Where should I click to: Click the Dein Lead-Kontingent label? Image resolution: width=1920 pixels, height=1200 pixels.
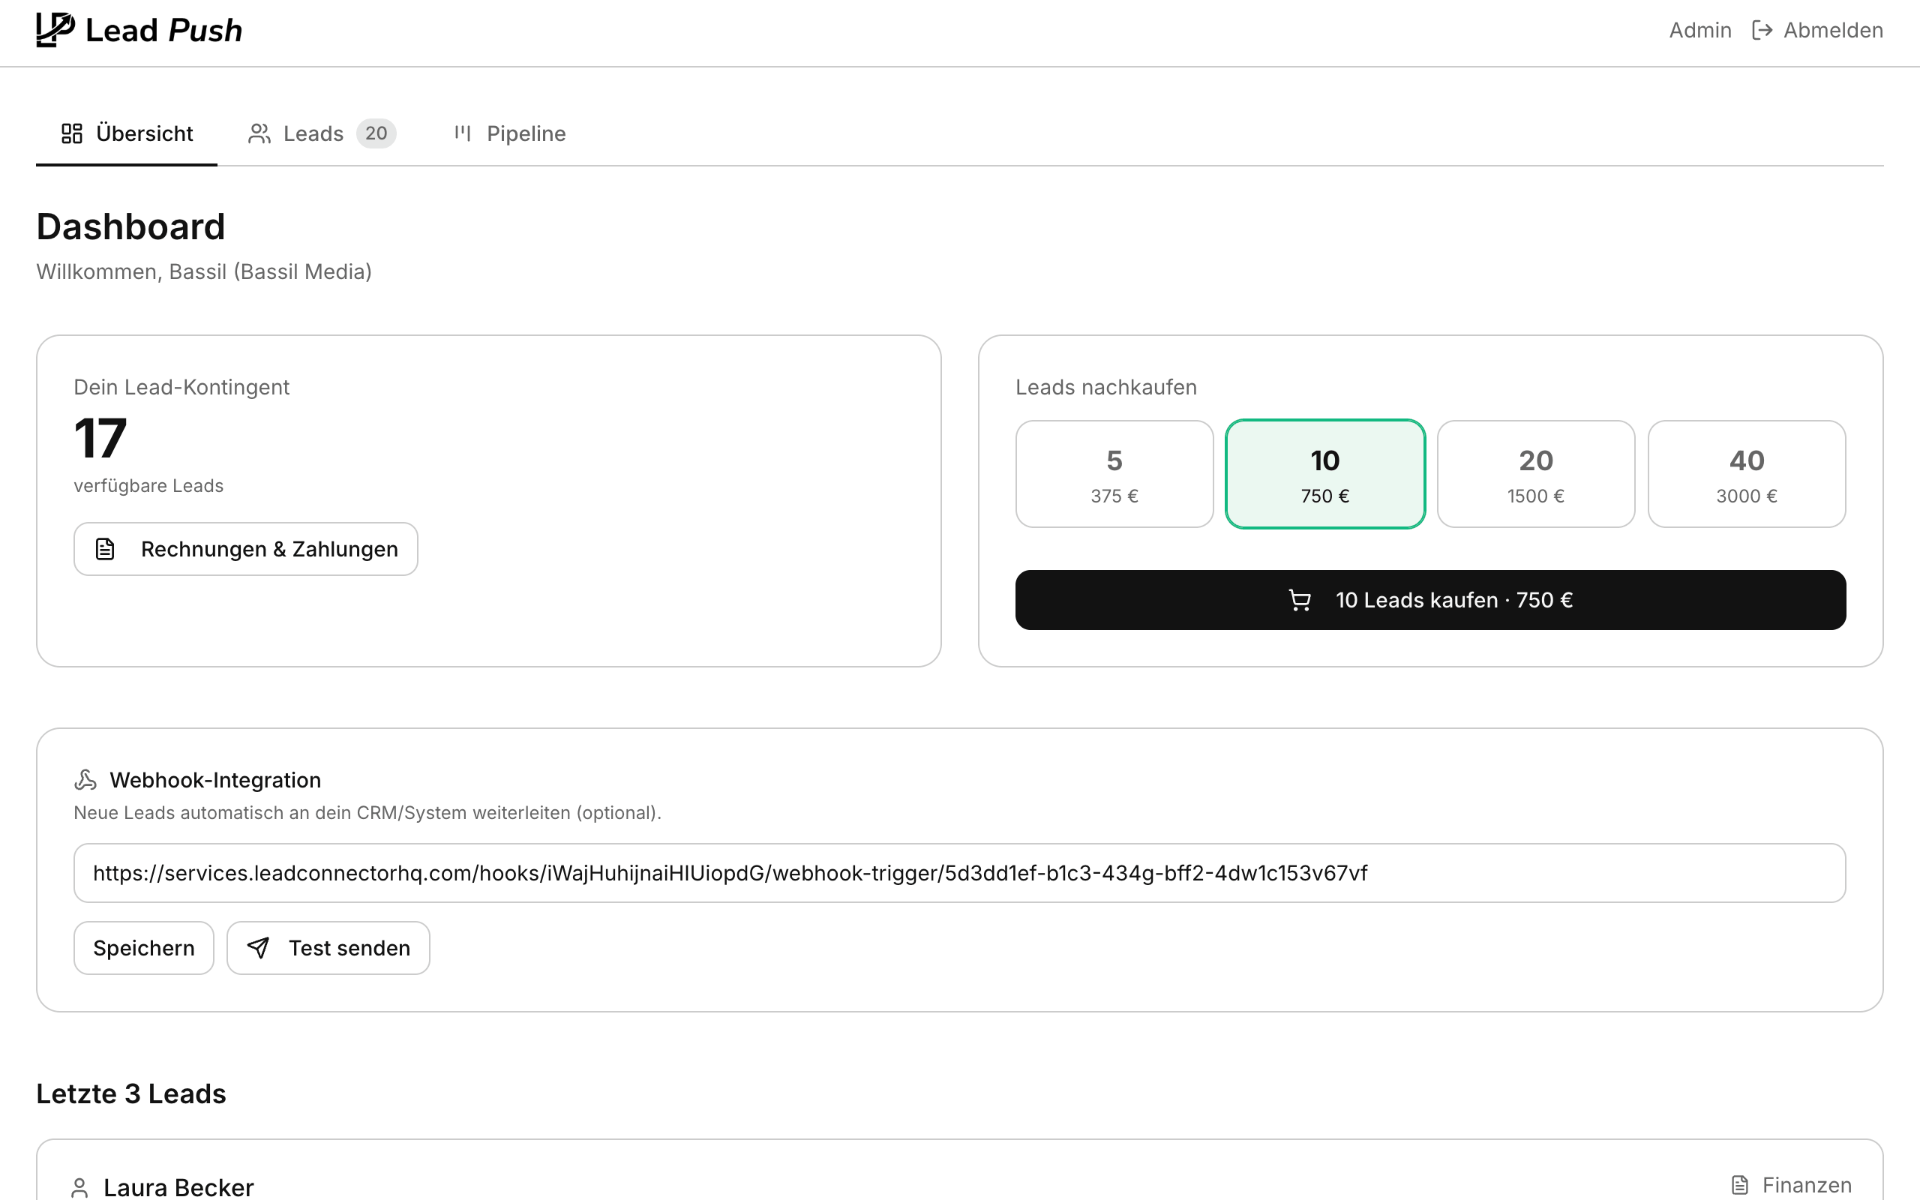tap(181, 387)
